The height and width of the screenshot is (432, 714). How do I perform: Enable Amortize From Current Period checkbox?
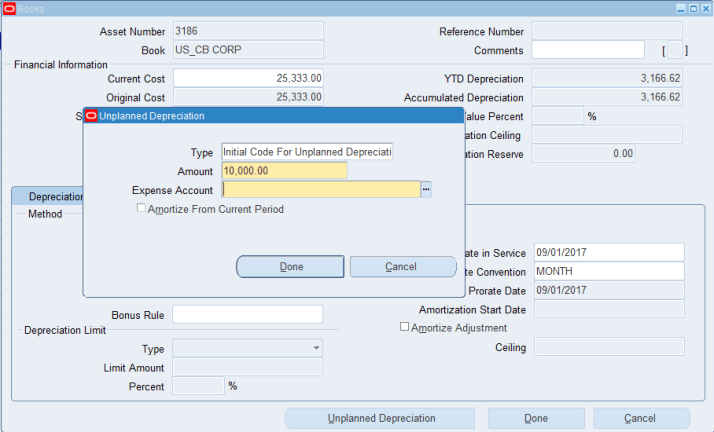coord(141,209)
